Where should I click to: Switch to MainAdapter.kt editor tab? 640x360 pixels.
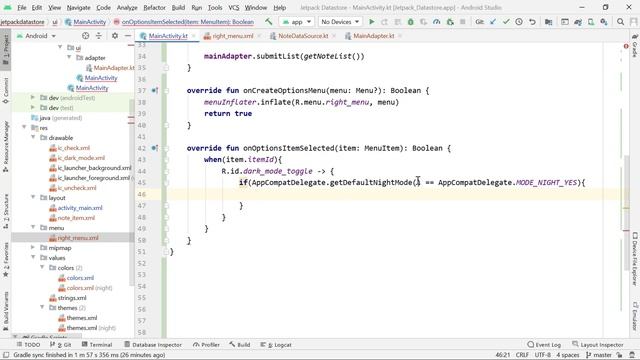click(373, 36)
